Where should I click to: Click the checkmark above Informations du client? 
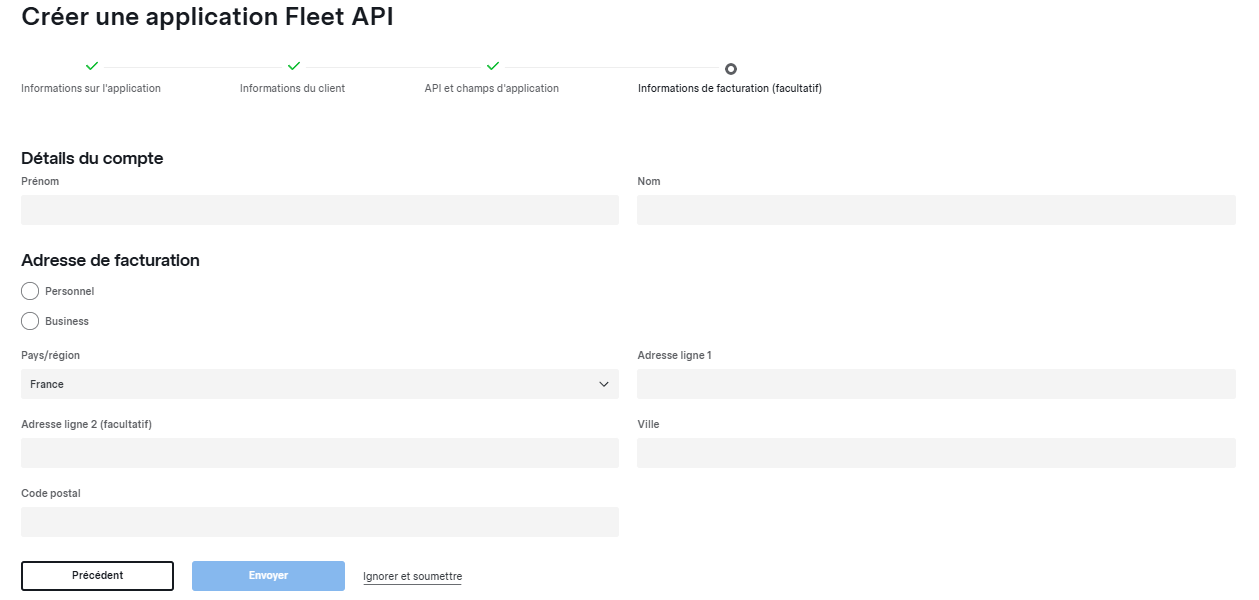click(294, 66)
